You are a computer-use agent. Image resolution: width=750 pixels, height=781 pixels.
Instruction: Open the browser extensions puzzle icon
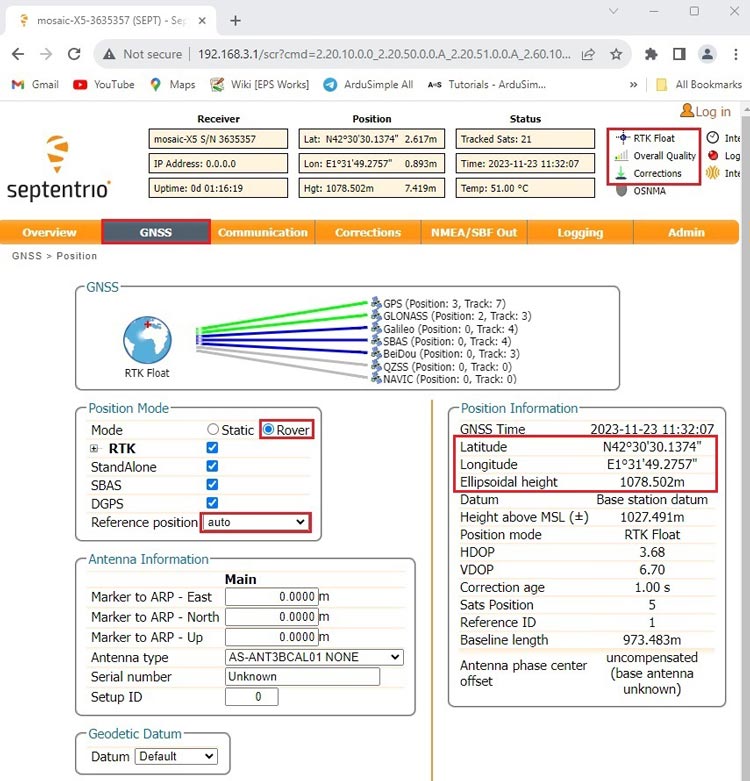[651, 54]
